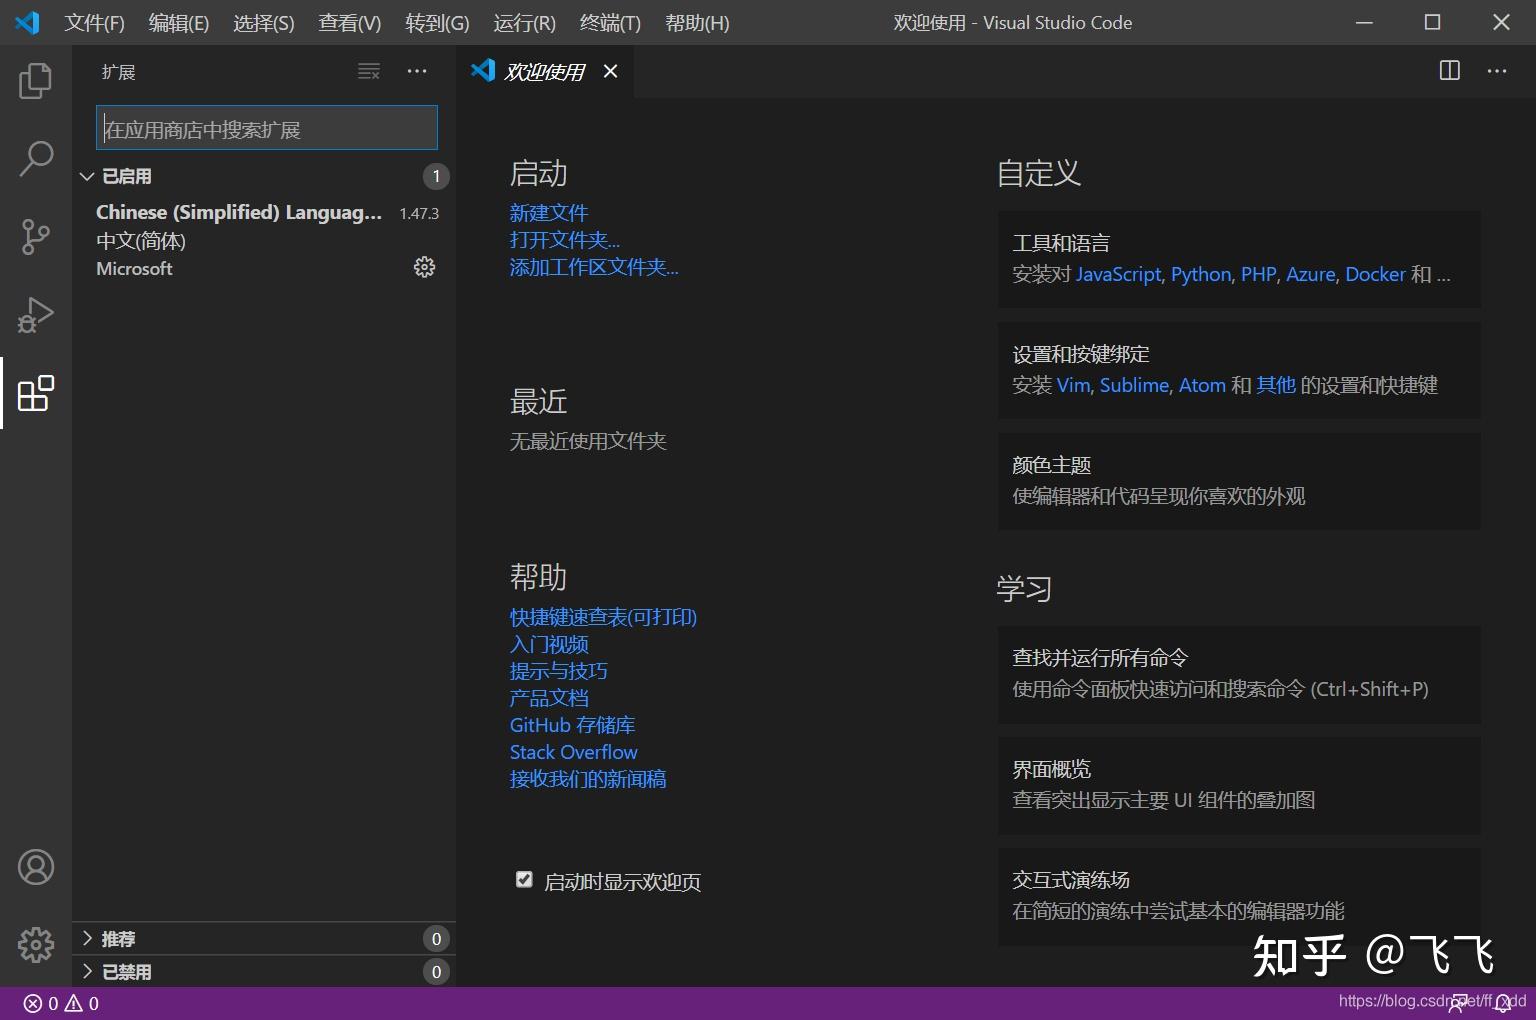Open the extensions filter icon

[x=368, y=71]
